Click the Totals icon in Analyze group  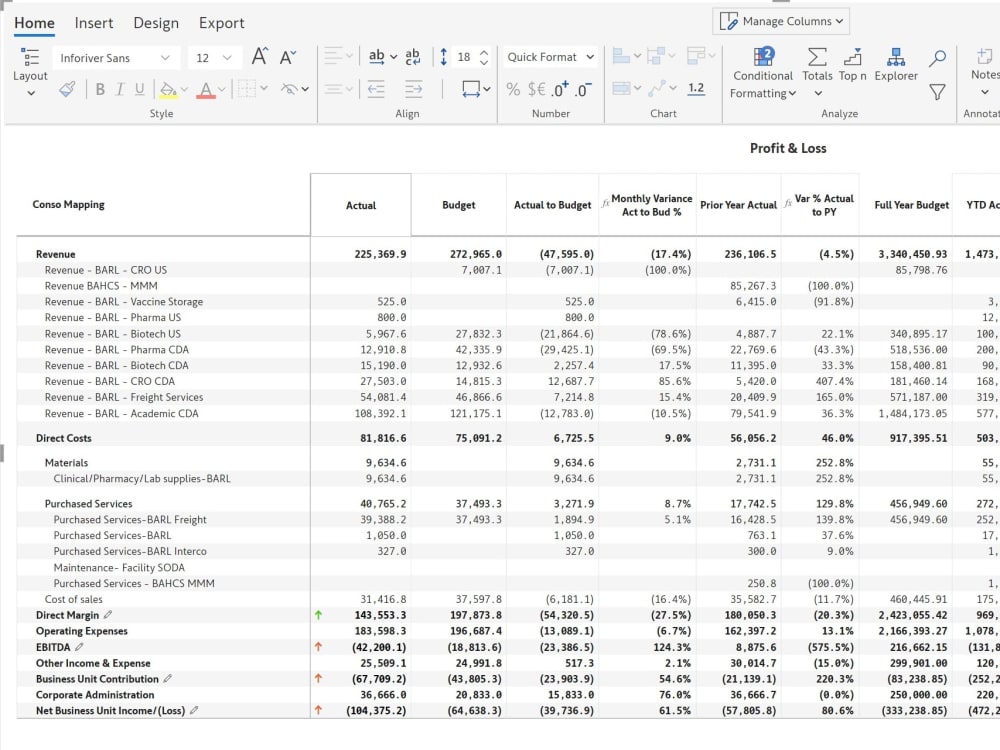(x=817, y=58)
